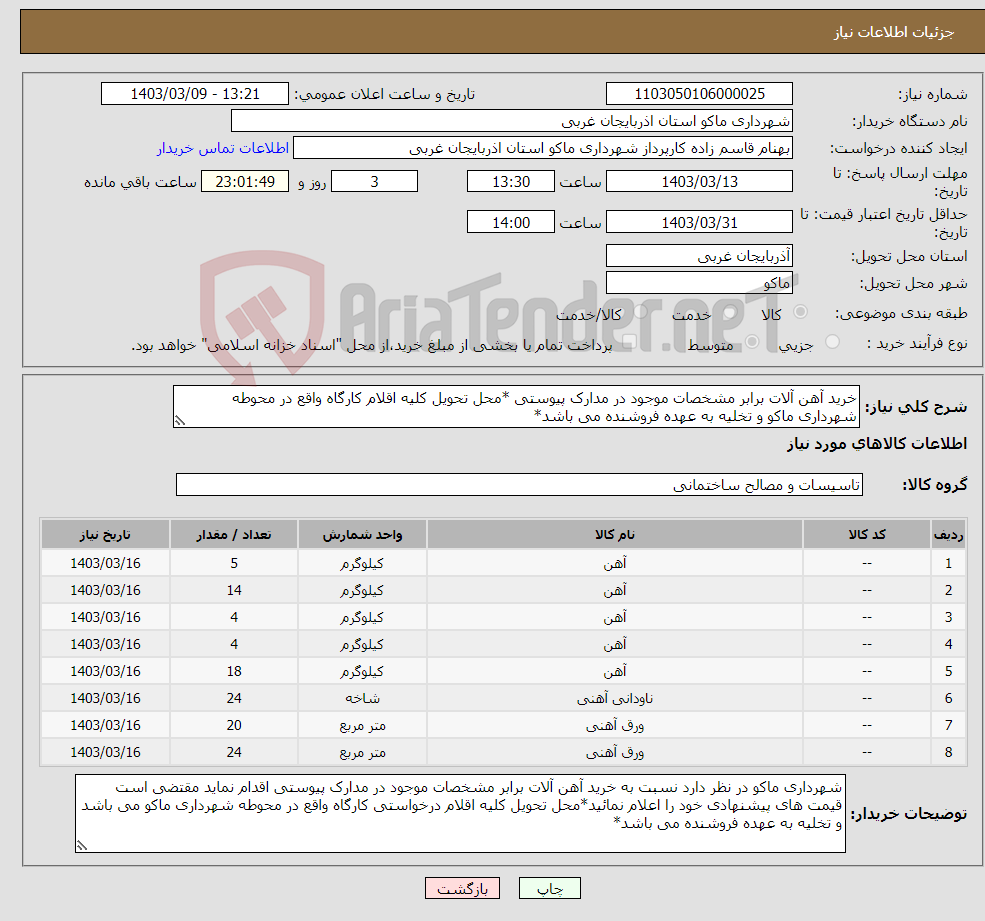The height and width of the screenshot is (921, 985).
Task: Click the کیلوگرم unit in row 3
Action: coord(362,618)
